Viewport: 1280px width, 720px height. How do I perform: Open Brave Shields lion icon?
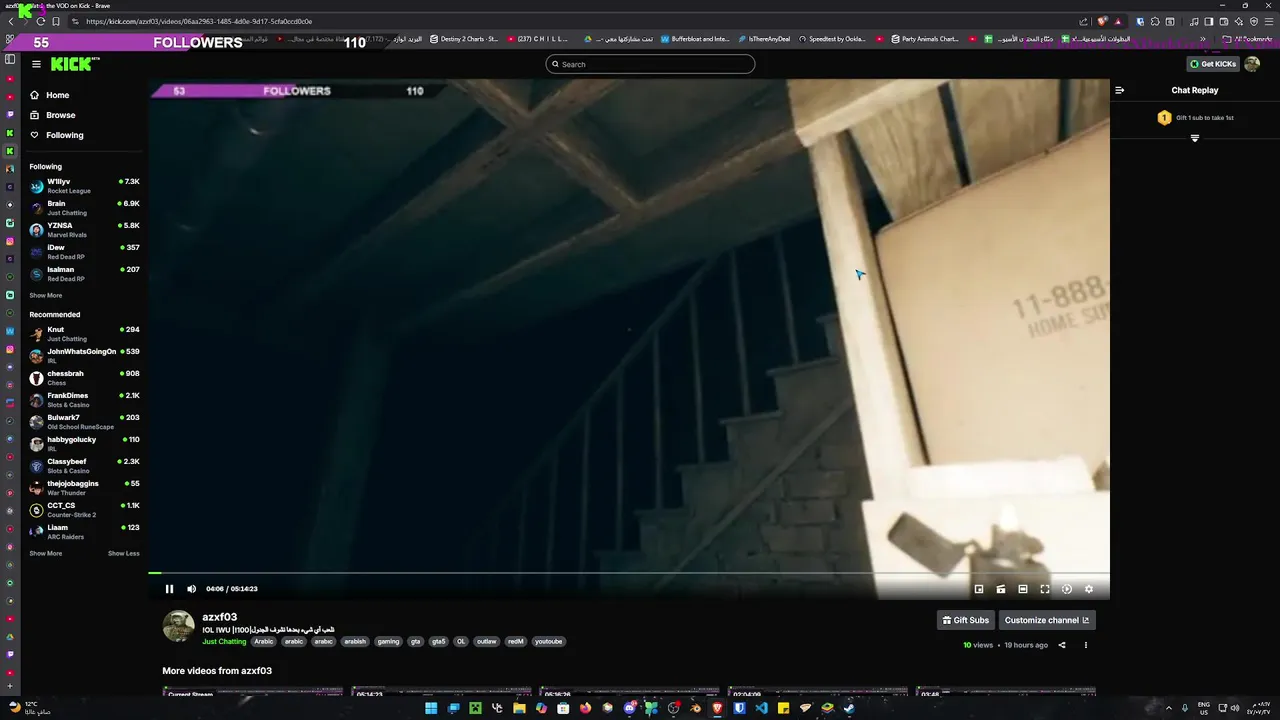(1103, 21)
